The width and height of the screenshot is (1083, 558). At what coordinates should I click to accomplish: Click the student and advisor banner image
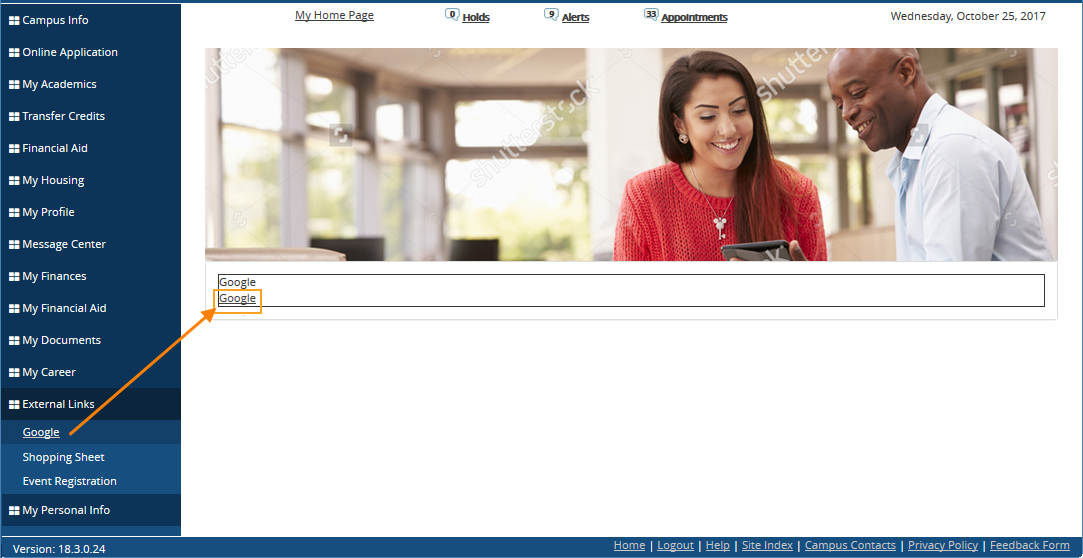[630, 155]
